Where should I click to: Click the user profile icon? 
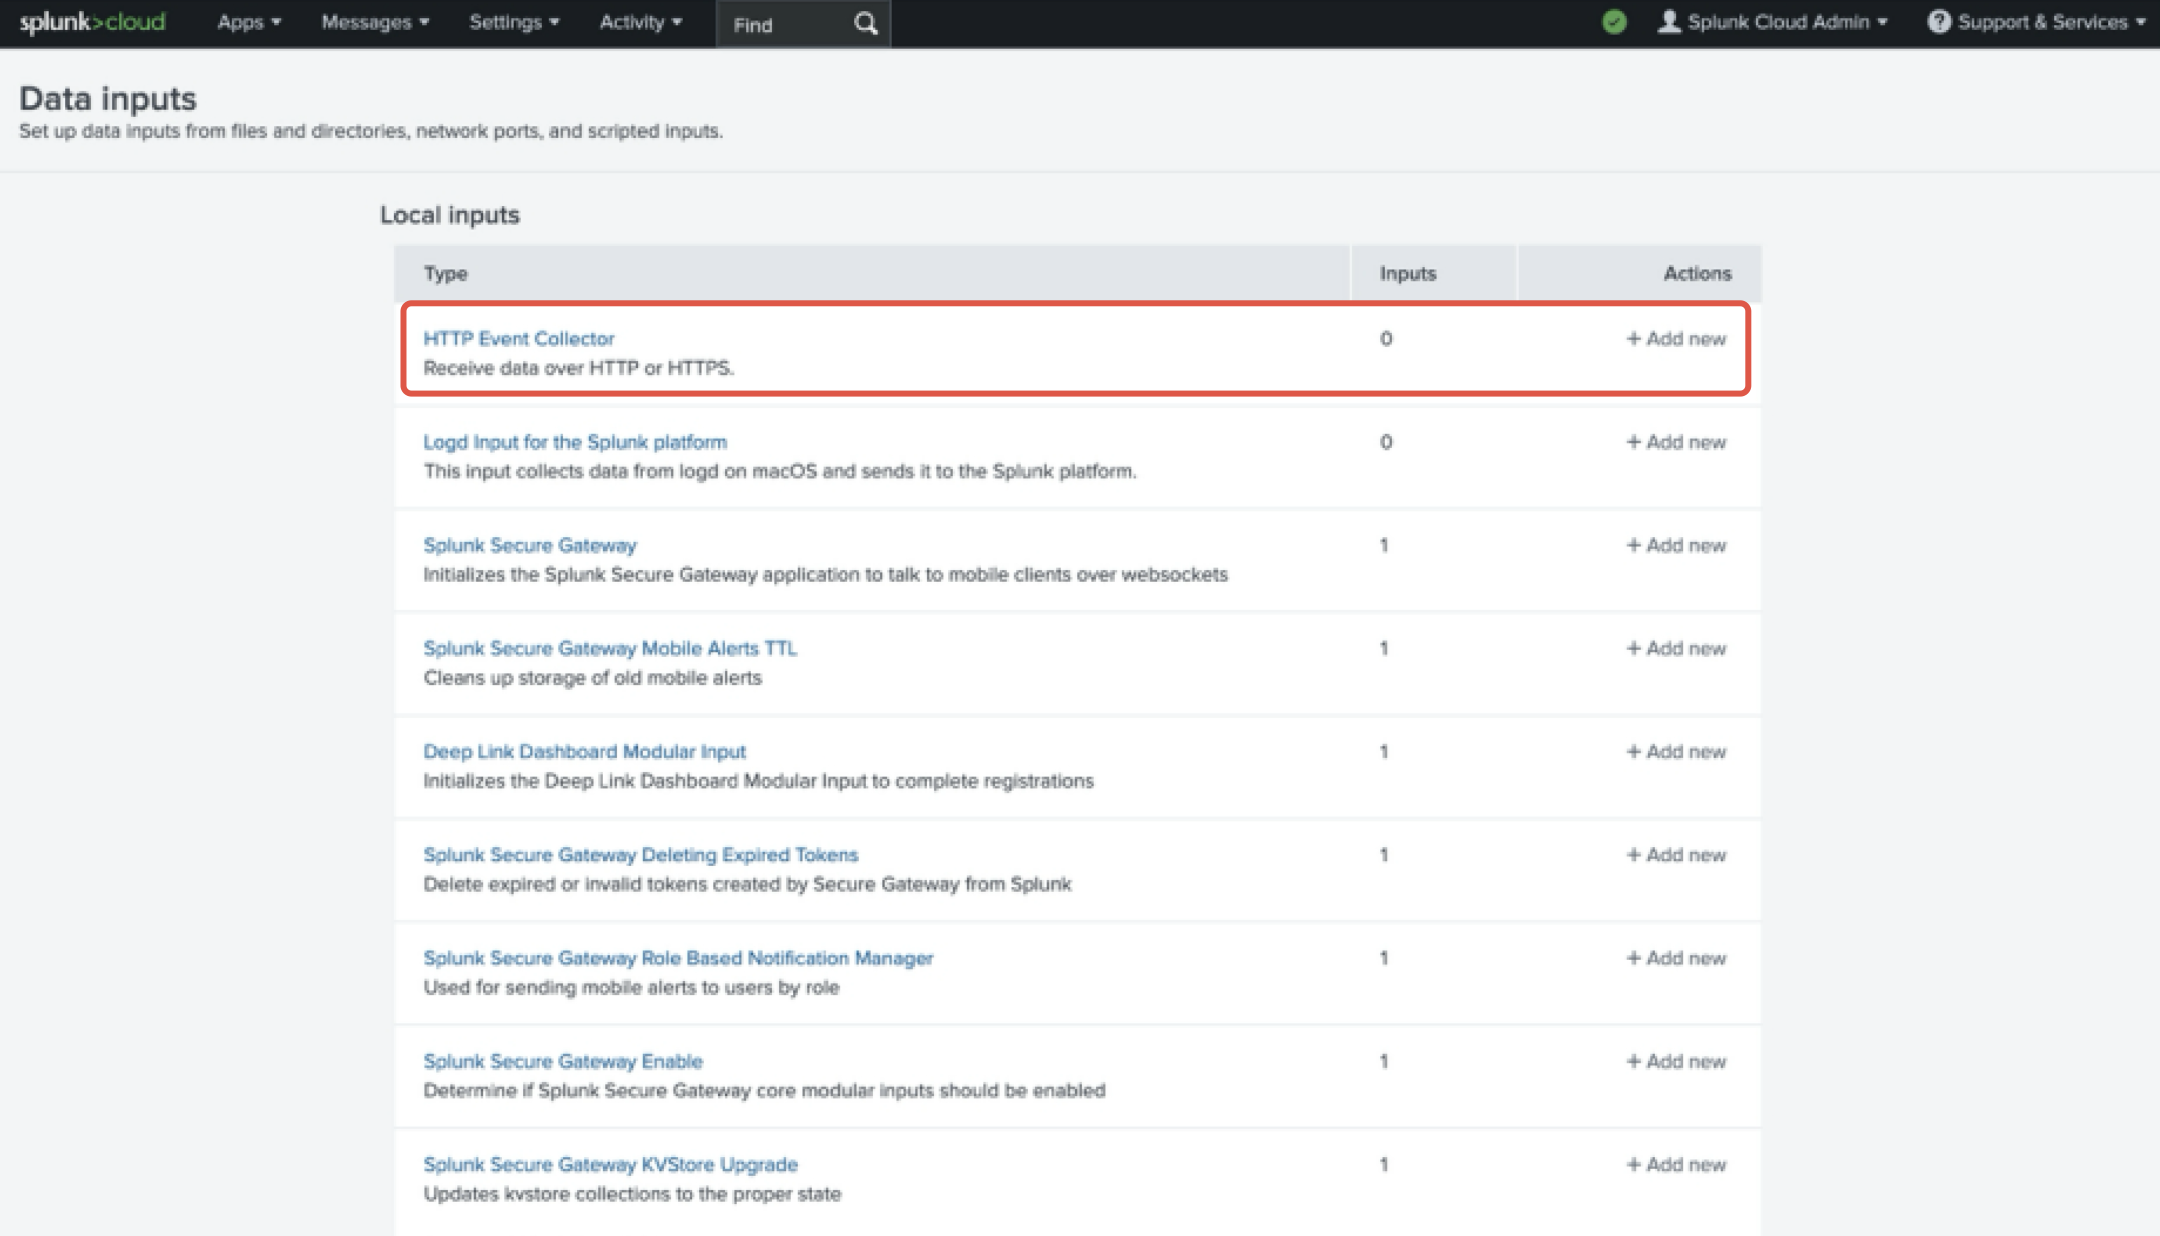click(1668, 21)
